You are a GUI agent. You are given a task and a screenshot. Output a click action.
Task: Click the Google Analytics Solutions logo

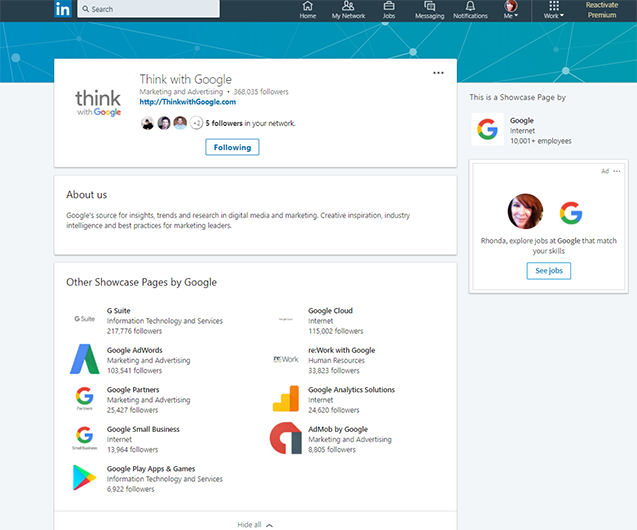(286, 398)
